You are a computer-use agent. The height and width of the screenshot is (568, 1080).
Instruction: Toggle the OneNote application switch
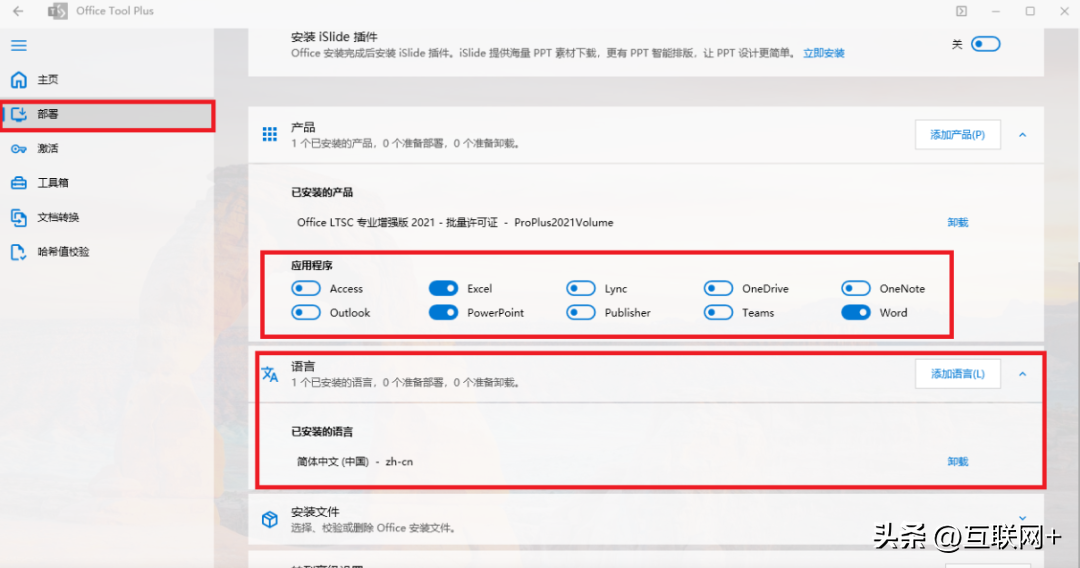click(856, 288)
